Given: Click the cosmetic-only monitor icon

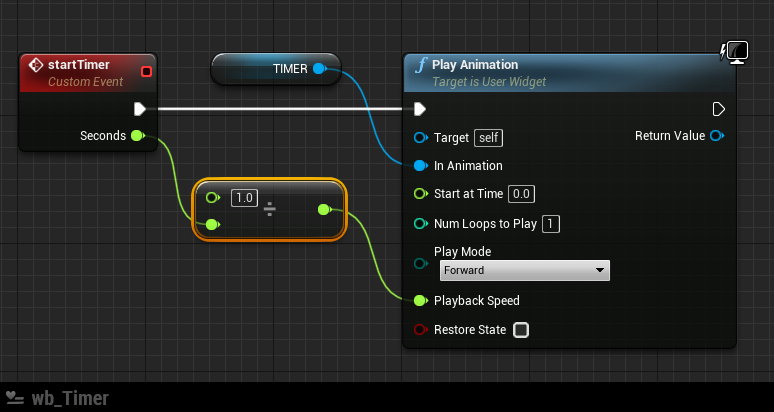Looking at the screenshot, I should (x=735, y=52).
